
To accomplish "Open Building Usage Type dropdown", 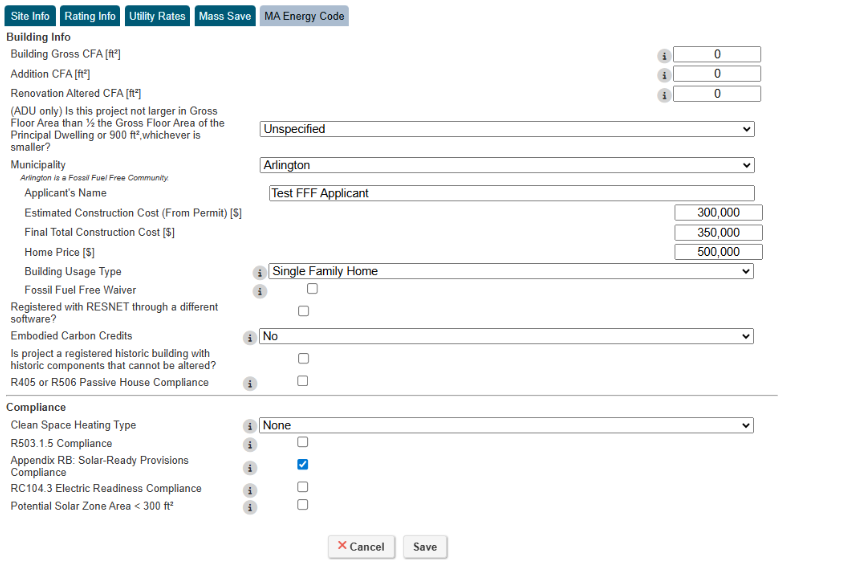I will coord(511,271).
